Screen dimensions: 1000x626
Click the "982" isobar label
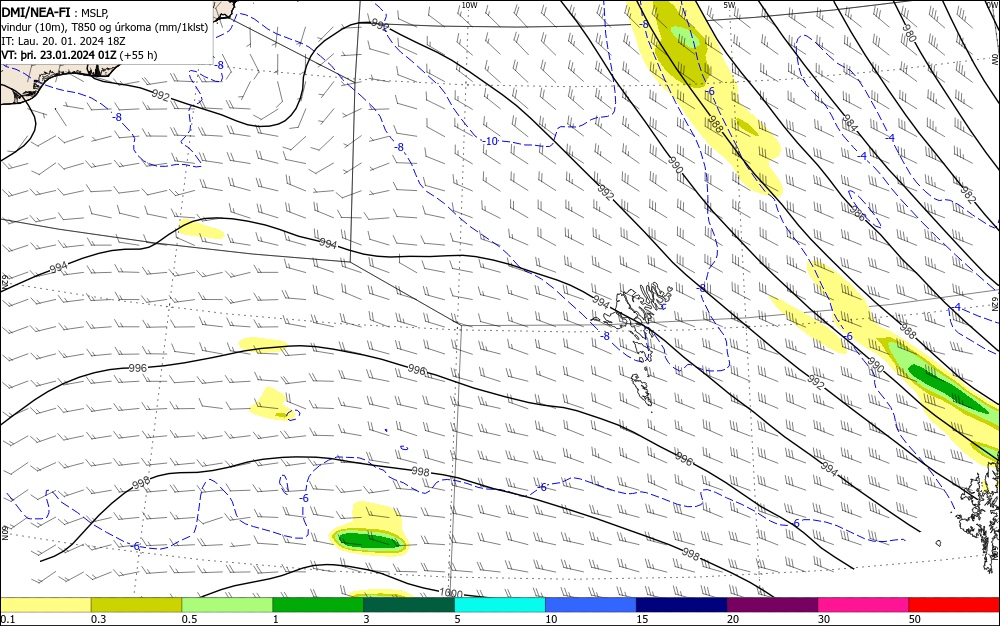(x=967, y=194)
